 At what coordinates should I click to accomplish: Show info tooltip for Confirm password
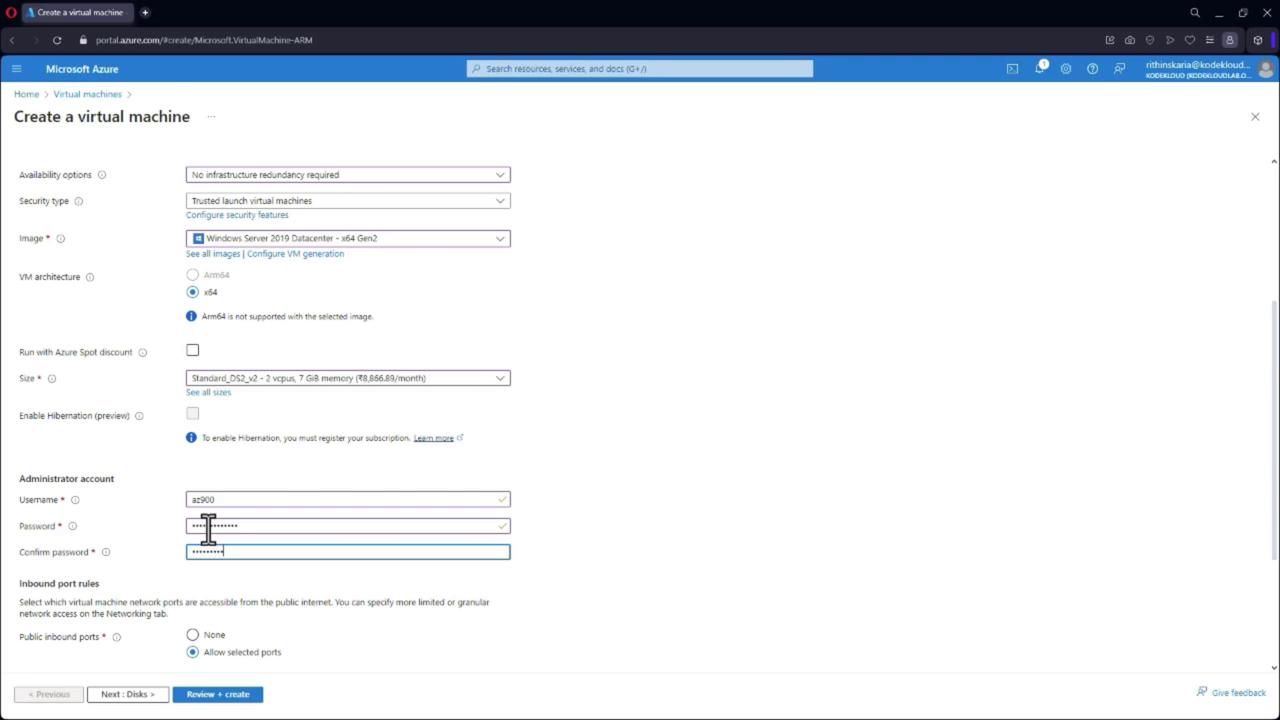click(x=106, y=552)
